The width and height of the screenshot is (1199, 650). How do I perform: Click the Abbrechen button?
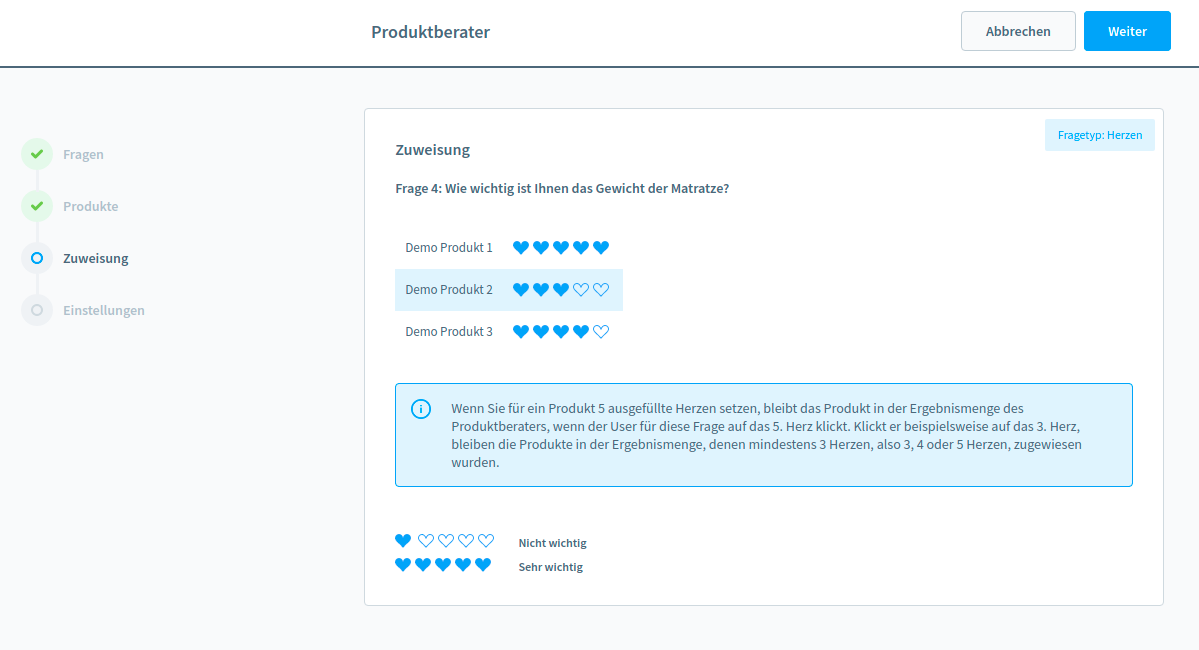tap(1018, 31)
